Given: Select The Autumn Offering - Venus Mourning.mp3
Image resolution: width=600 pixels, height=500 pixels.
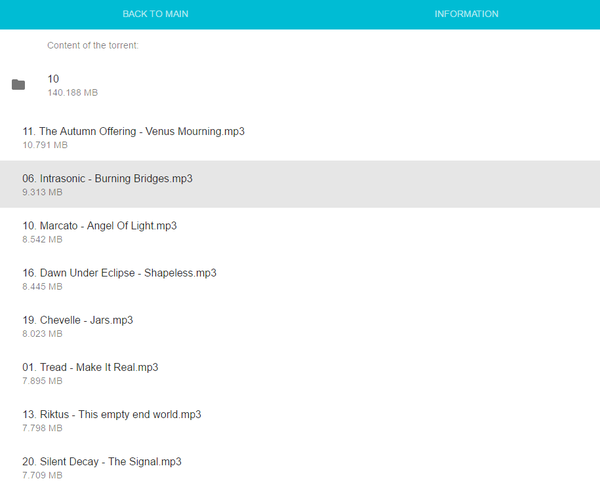Looking at the screenshot, I should 133,131.
